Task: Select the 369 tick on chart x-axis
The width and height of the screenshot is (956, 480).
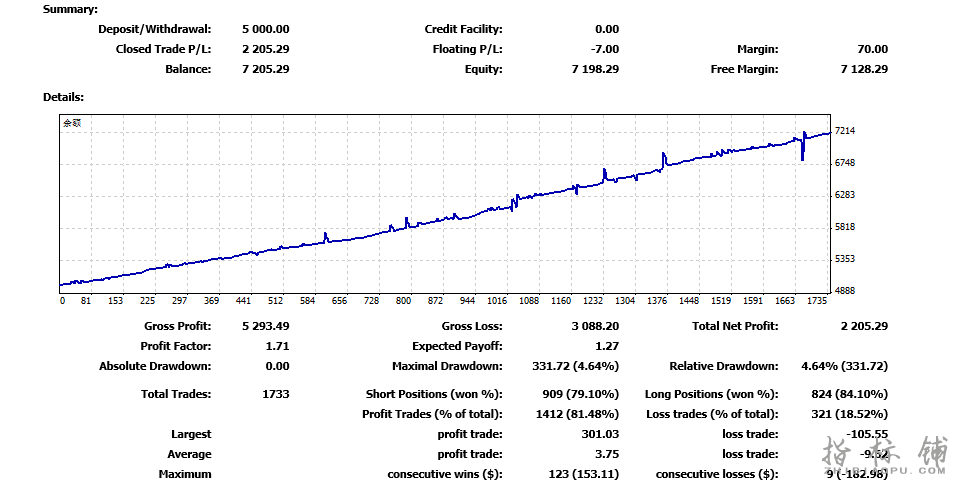Action: tap(212, 301)
